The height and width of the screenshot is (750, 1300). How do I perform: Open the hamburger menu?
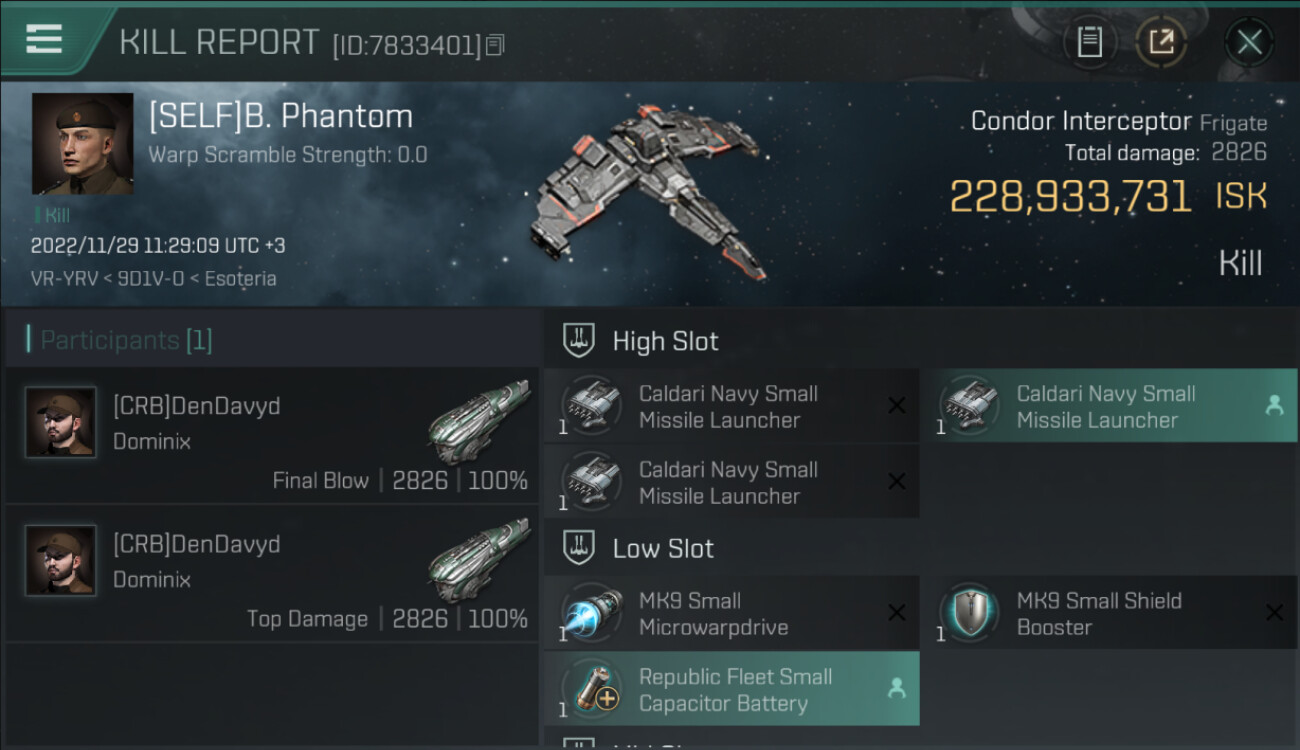pyautogui.click(x=44, y=40)
